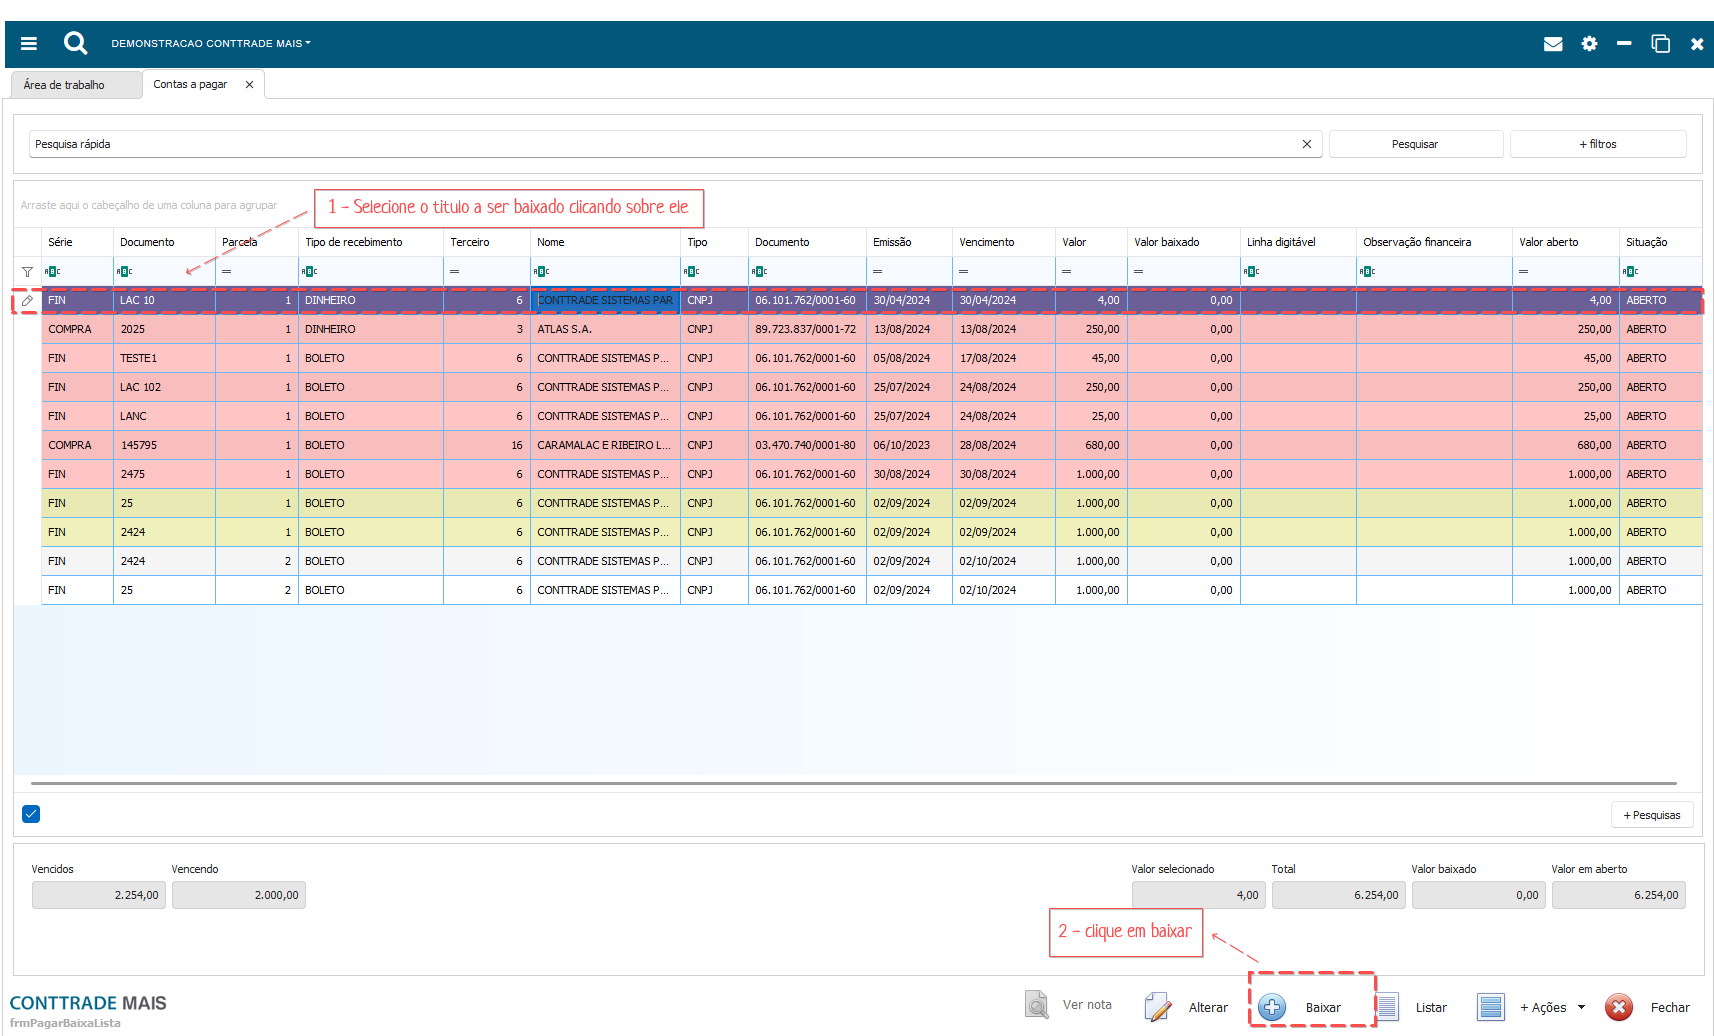Click the Alterar pencil icon
Viewport: 1714px width, 1036px height.
(x=1157, y=1007)
